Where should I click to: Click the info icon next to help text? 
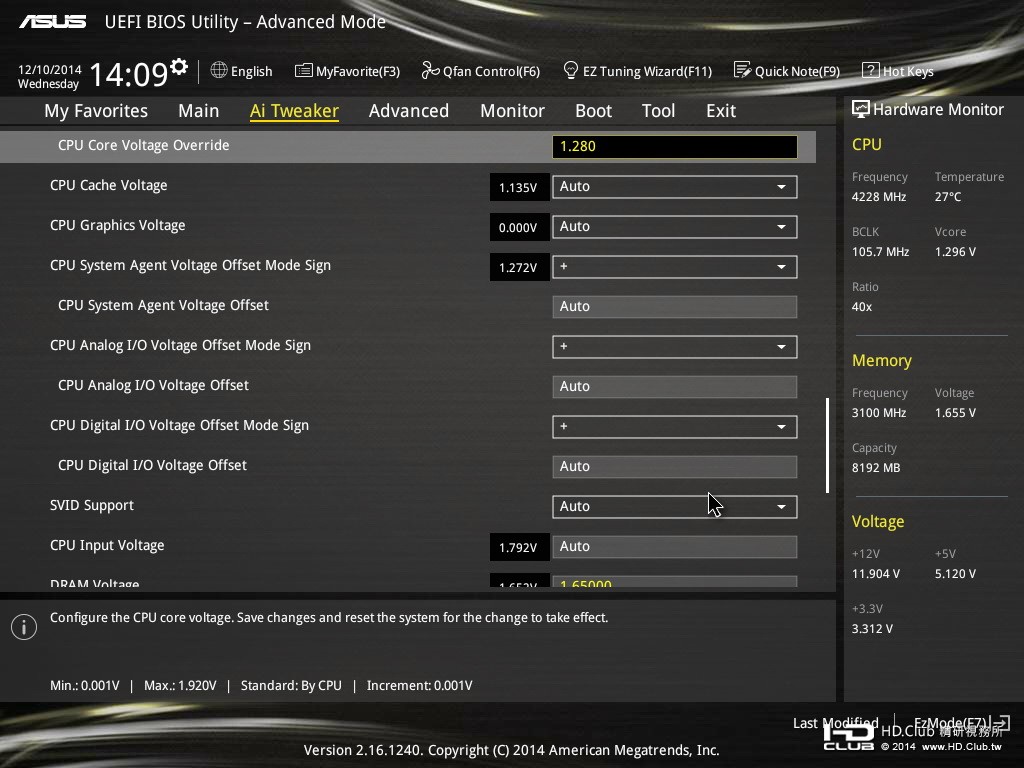tap(24, 627)
